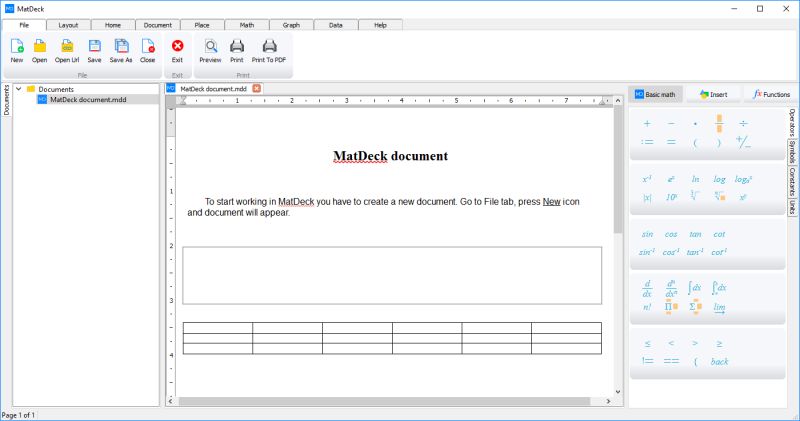The width and height of the screenshot is (800, 421).
Task: Insert the assignment := operator
Action: [x=647, y=142]
